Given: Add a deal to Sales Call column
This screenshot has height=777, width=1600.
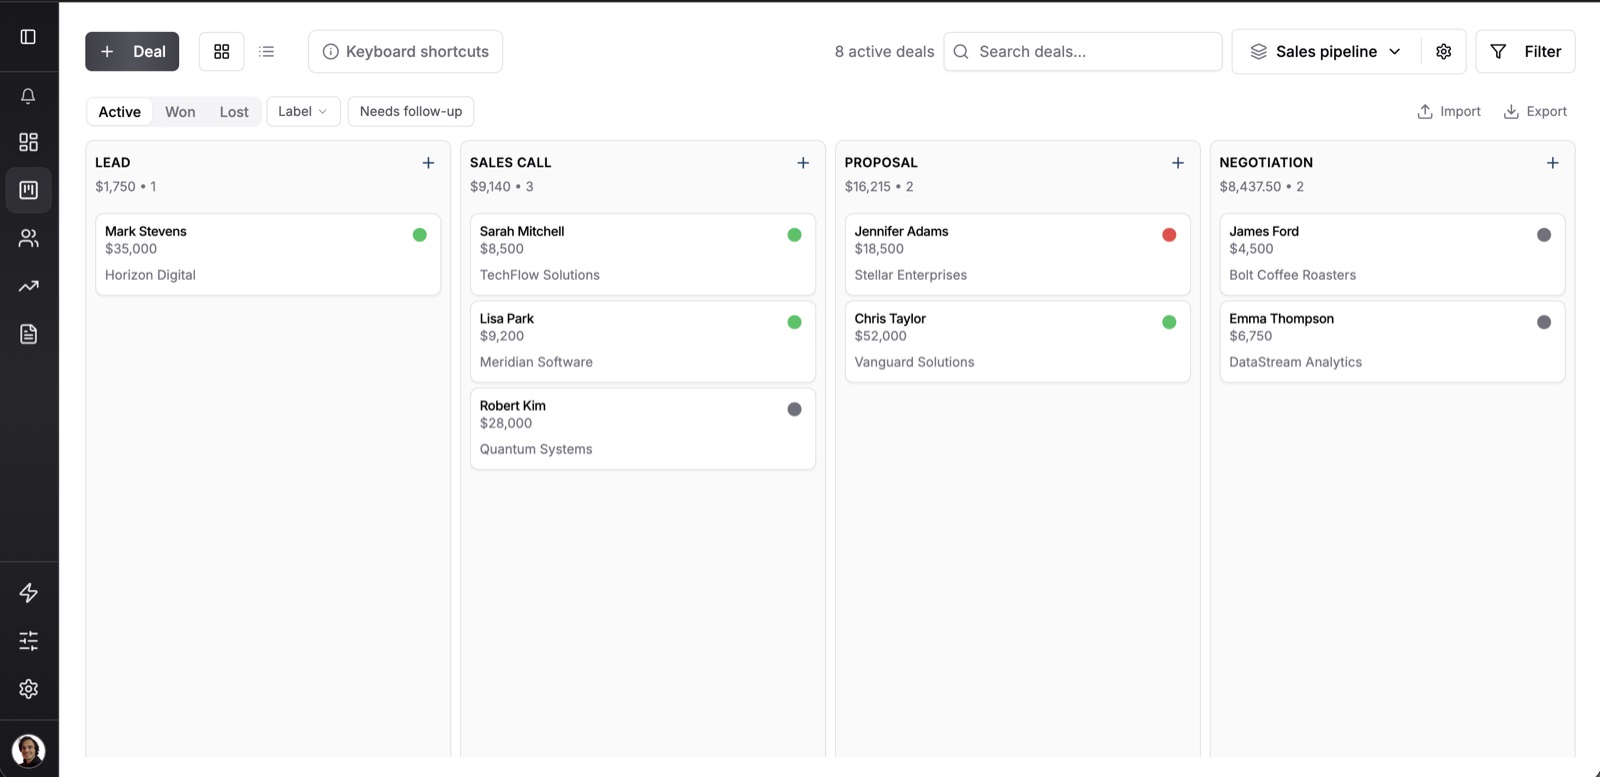Looking at the screenshot, I should (x=803, y=163).
